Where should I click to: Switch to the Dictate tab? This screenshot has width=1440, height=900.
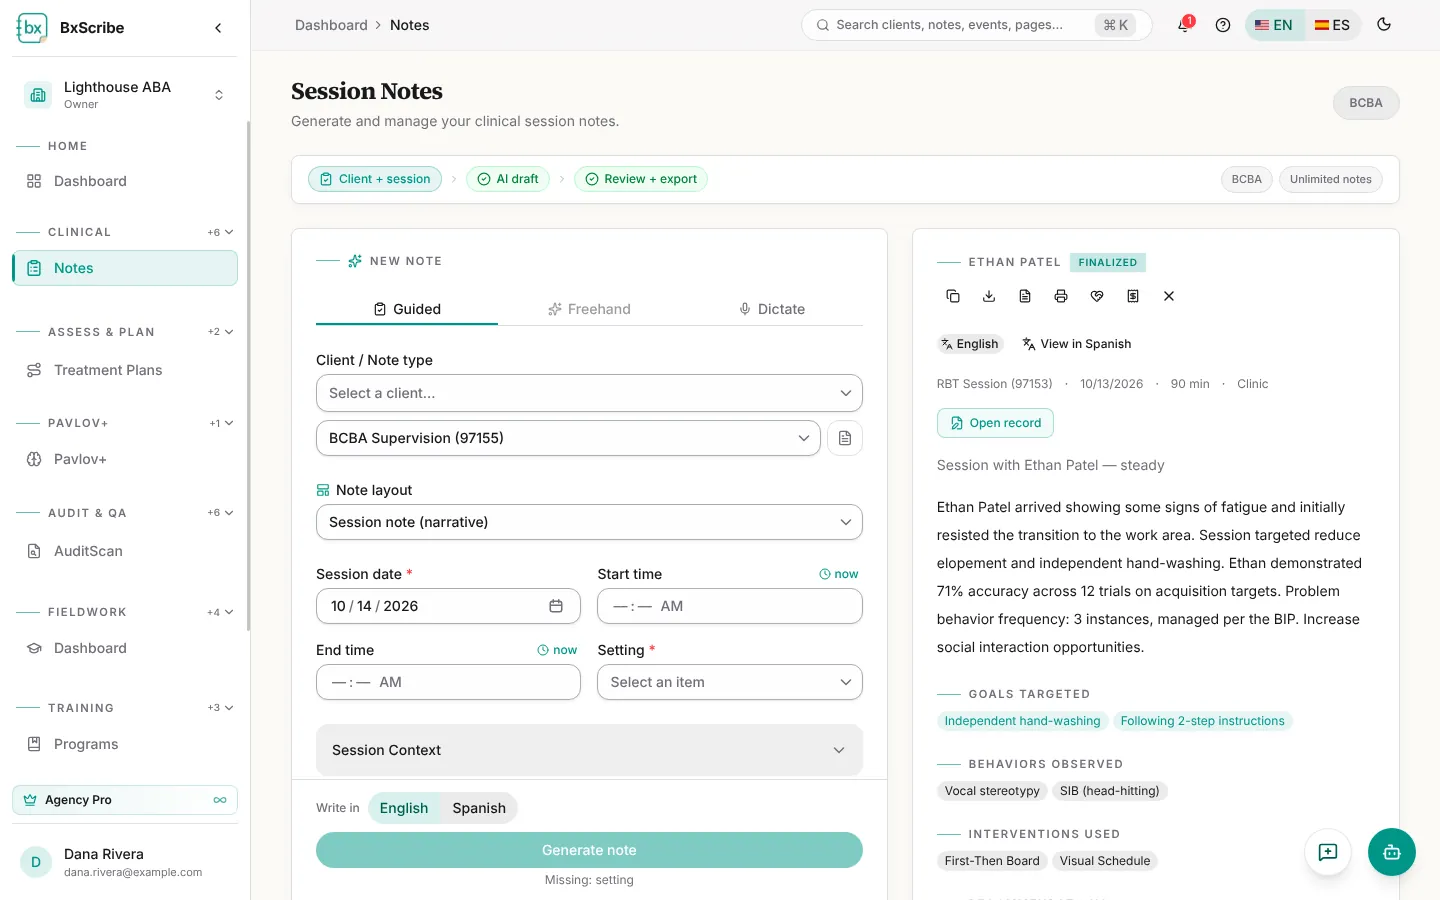[771, 309]
